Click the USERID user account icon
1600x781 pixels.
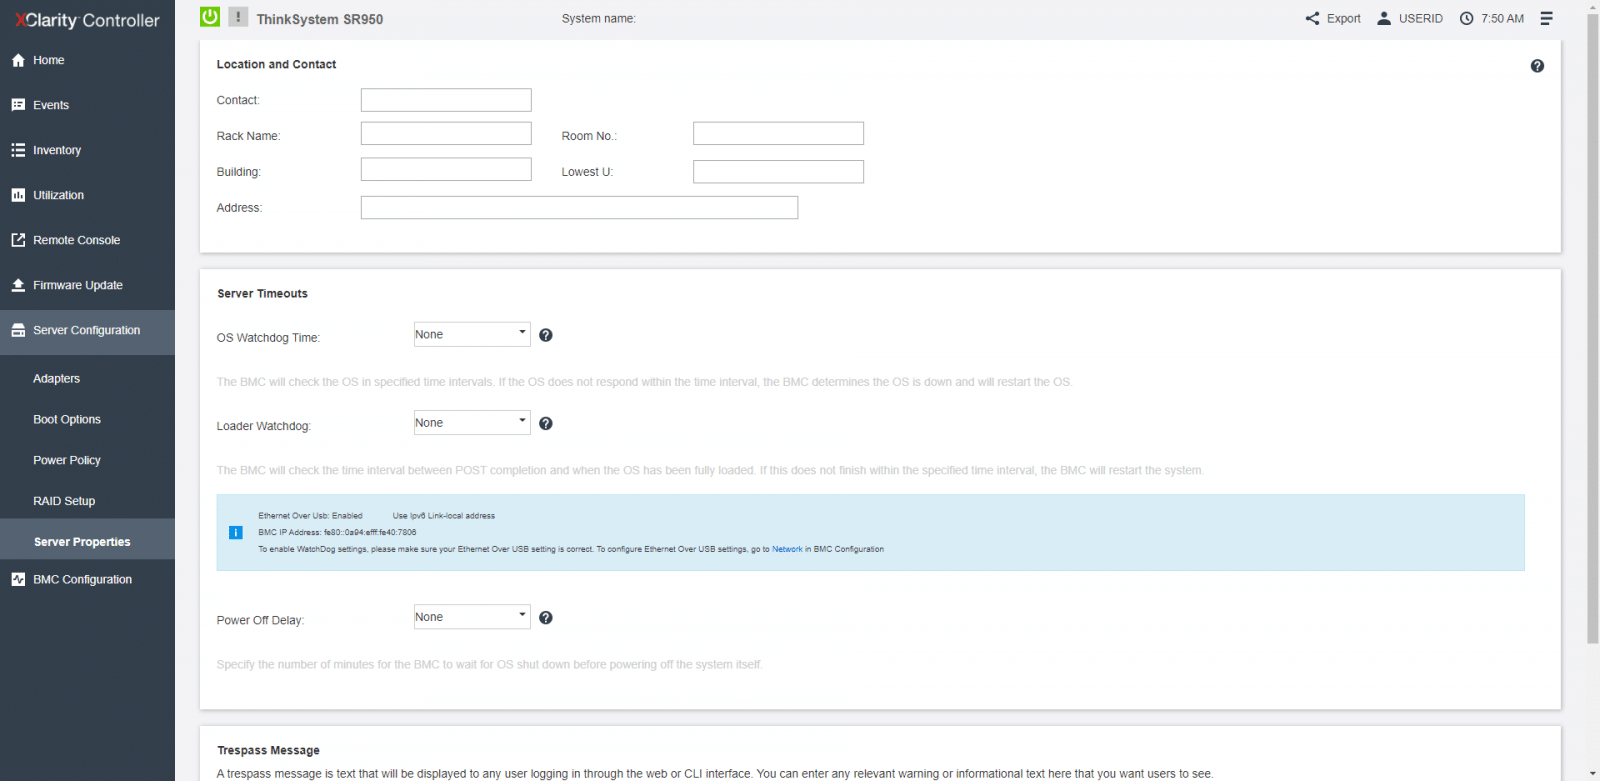tap(1384, 18)
